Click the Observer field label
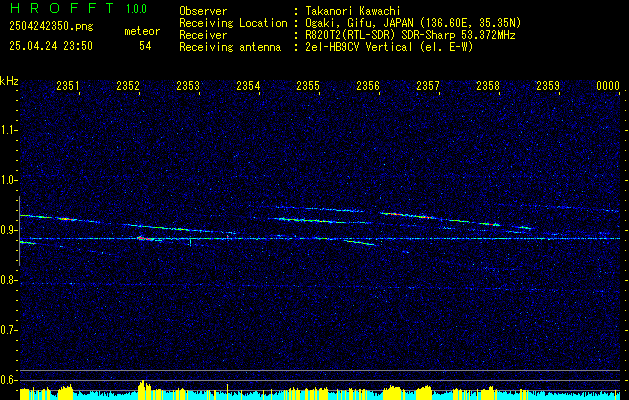Image resolution: width=629 pixels, height=400 pixels. click(x=203, y=11)
